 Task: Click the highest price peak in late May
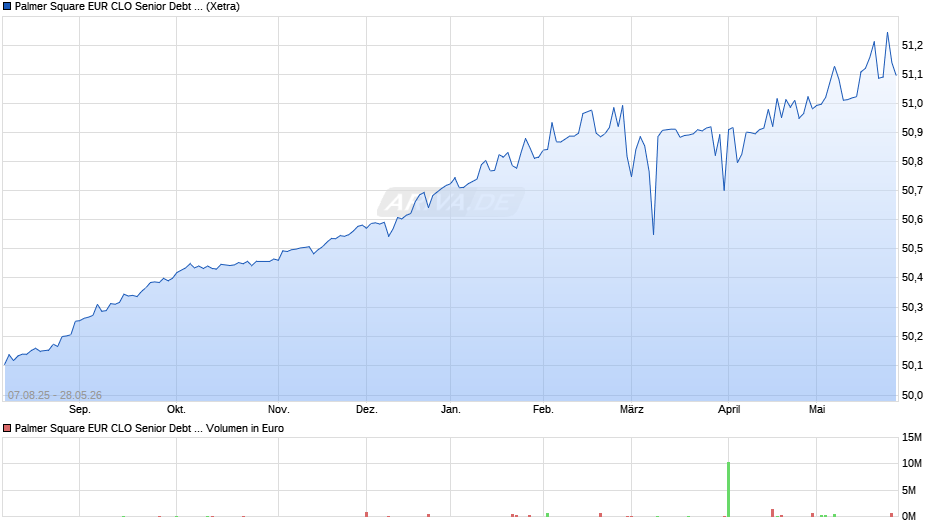click(888, 33)
